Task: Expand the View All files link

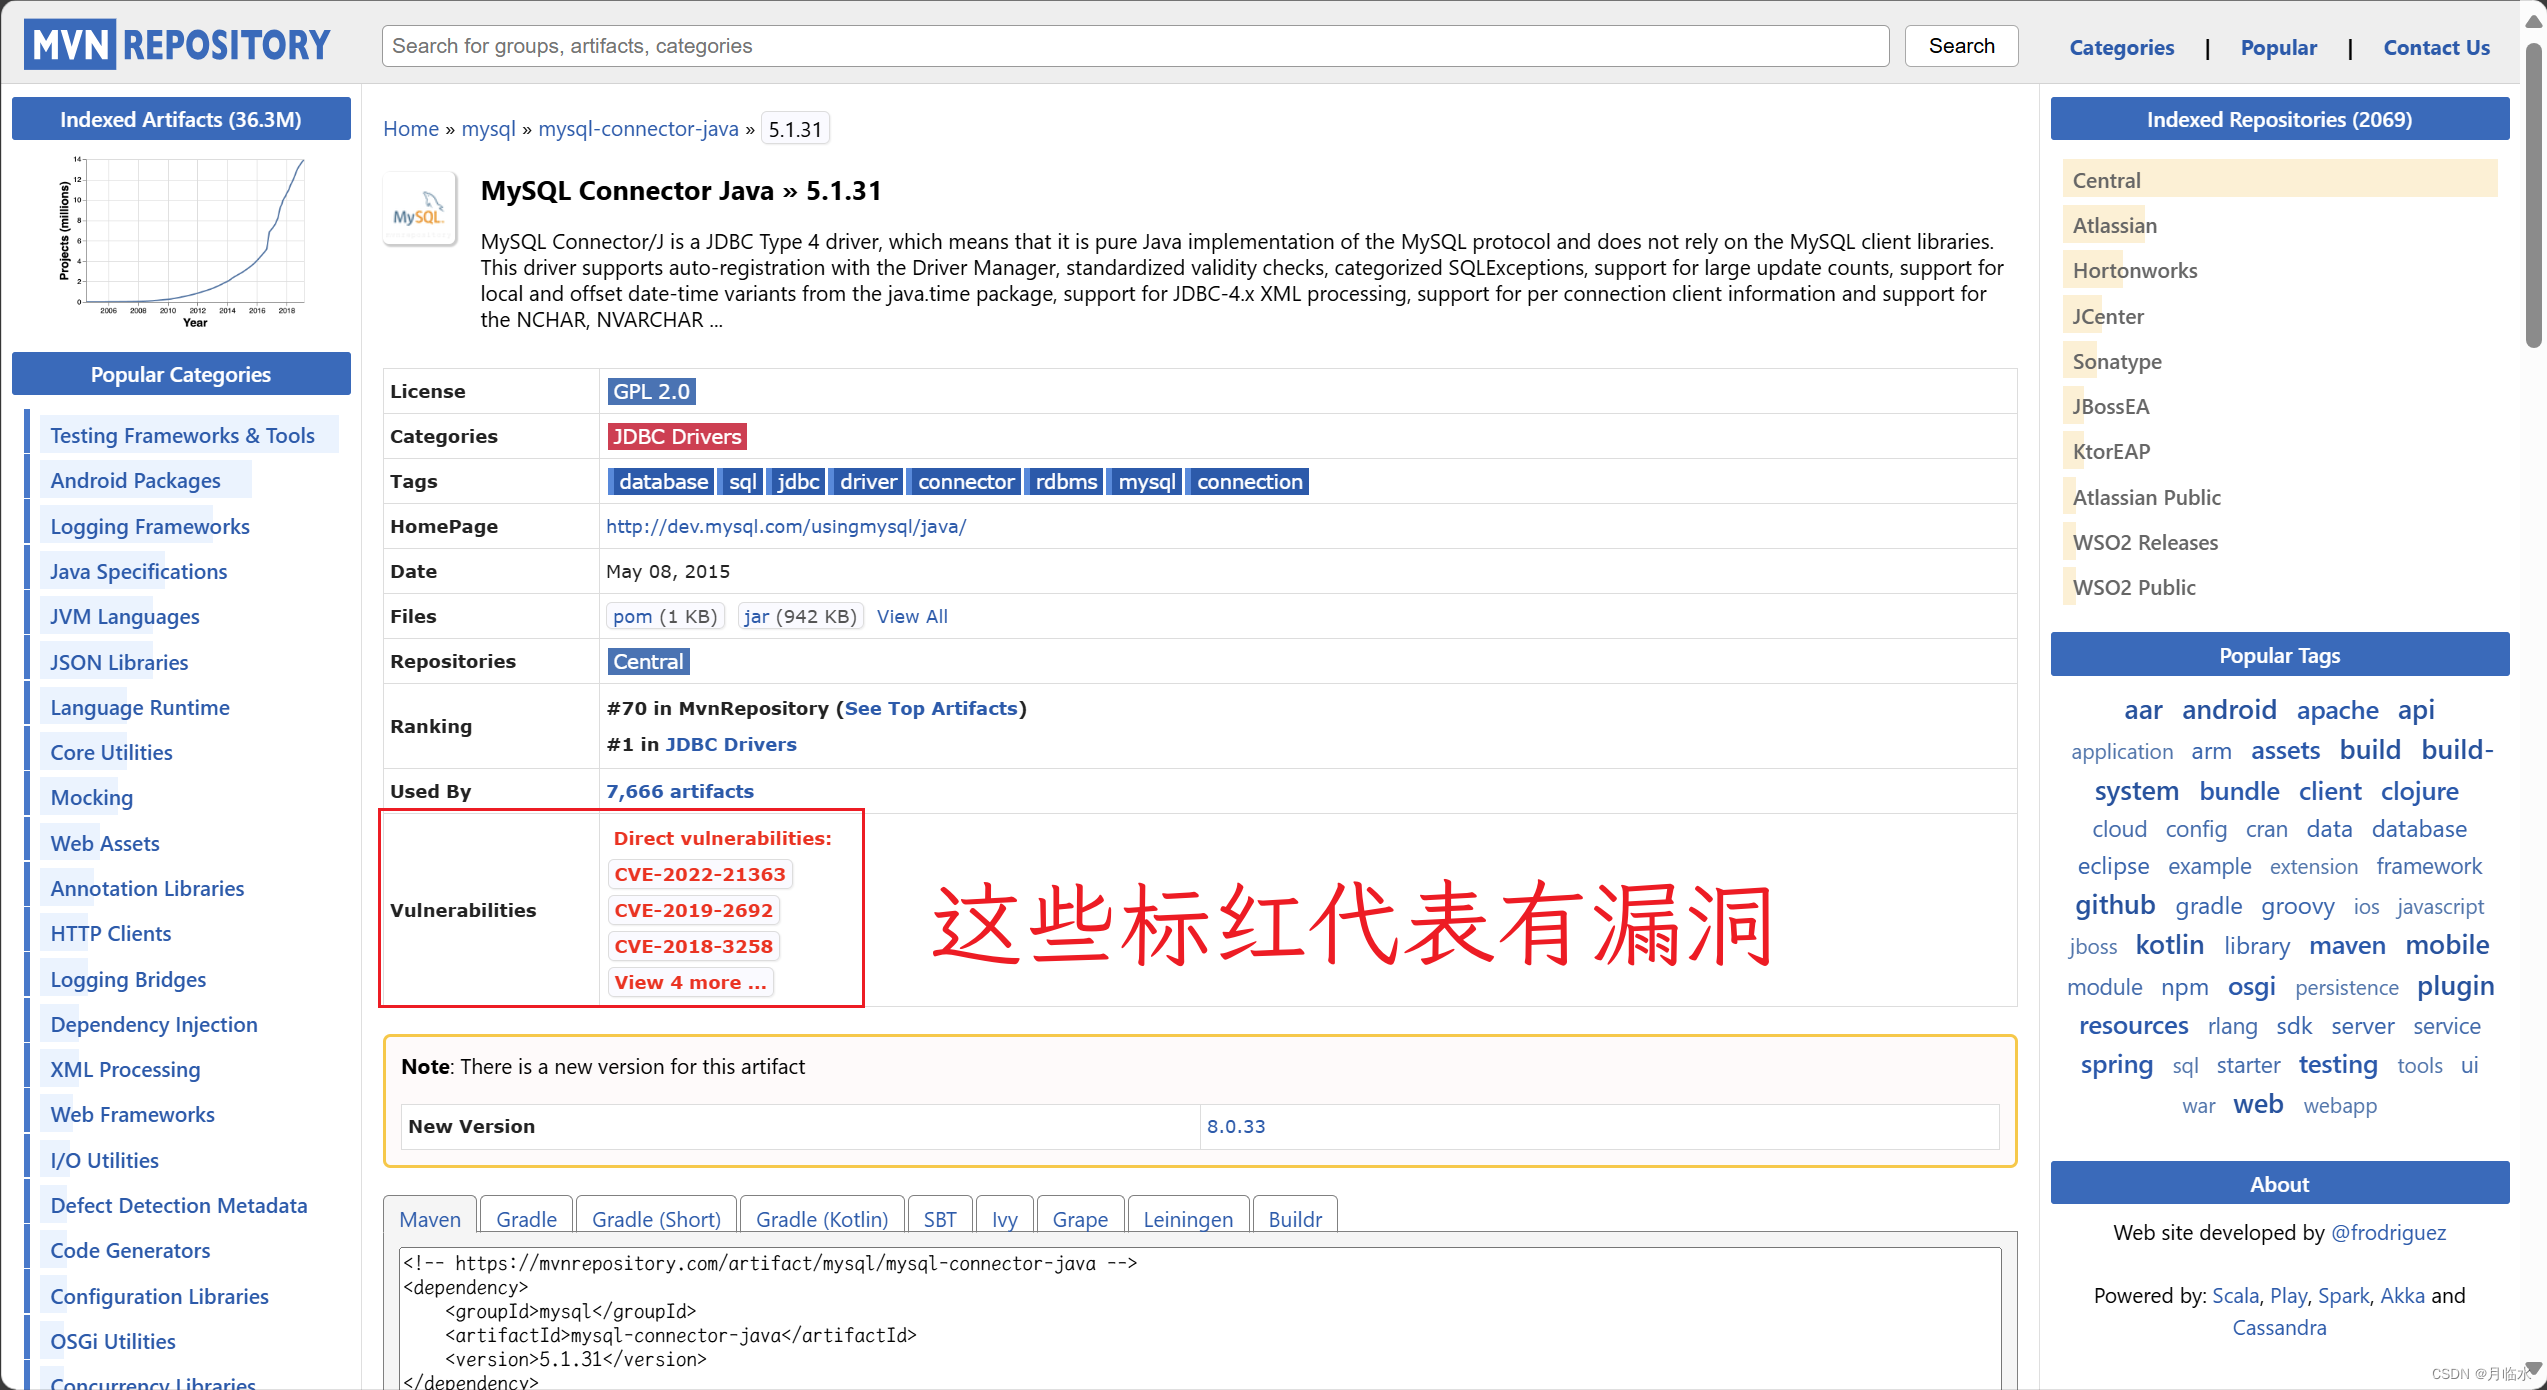Action: pos(912,617)
